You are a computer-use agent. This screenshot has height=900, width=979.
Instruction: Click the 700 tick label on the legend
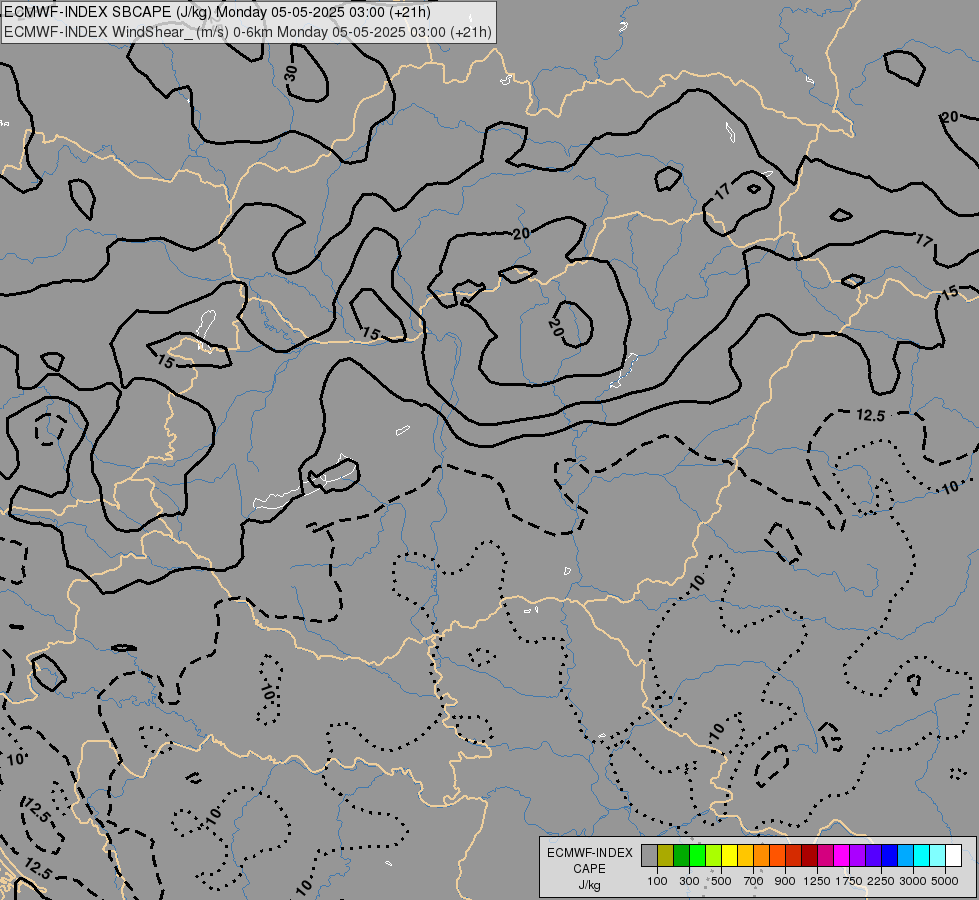pos(754,881)
